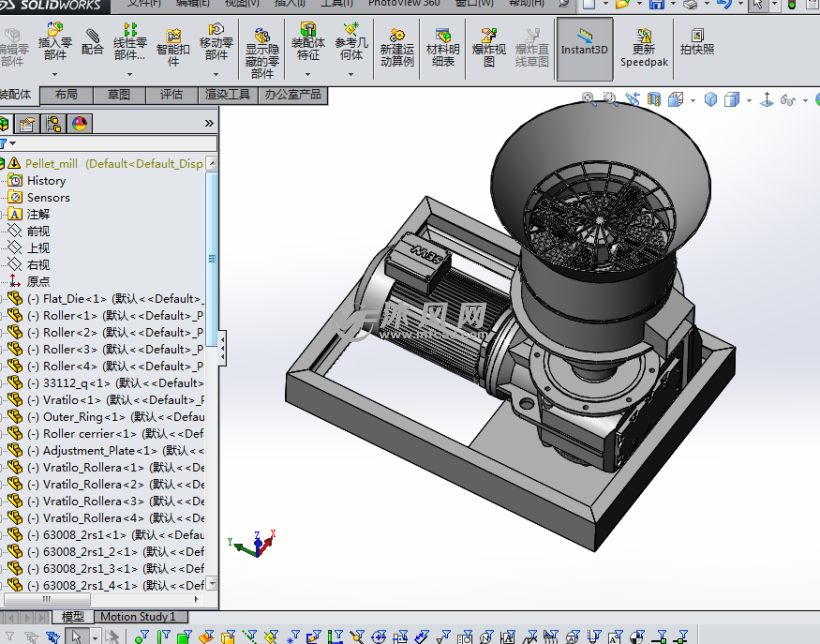820x644 pixels.
Task: Open the DisplayManager color ball tab
Action: point(79,124)
